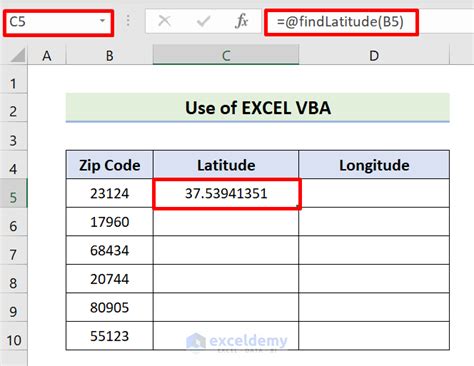The image size is (474, 366).
Task: Select column B header
Action: click(x=110, y=55)
